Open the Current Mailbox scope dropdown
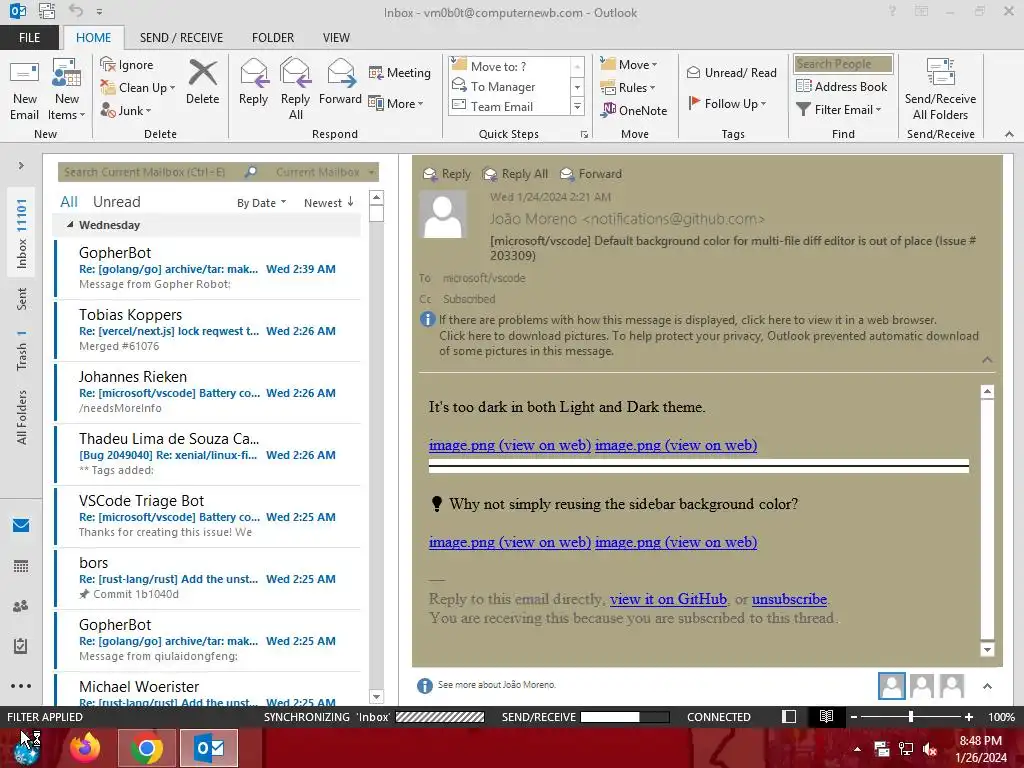The image size is (1024, 768). pyautogui.click(x=325, y=172)
